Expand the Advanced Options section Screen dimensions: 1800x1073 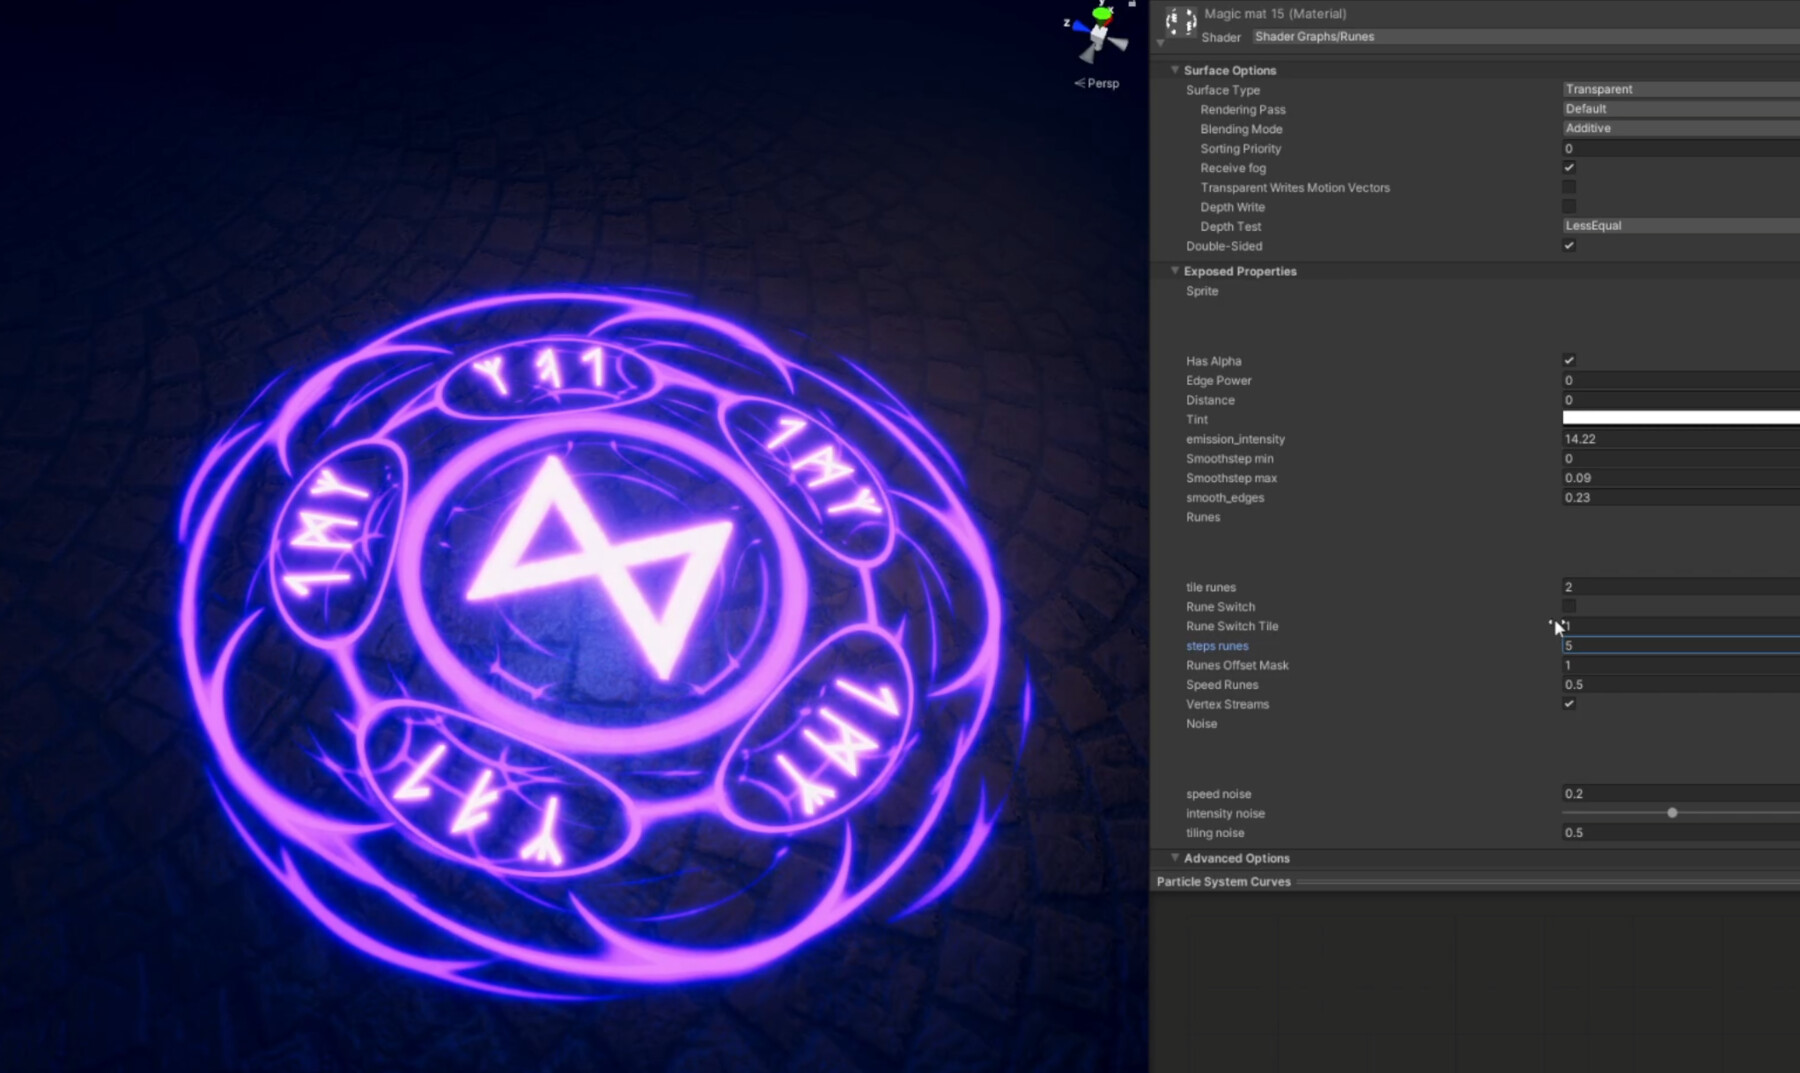click(1176, 857)
